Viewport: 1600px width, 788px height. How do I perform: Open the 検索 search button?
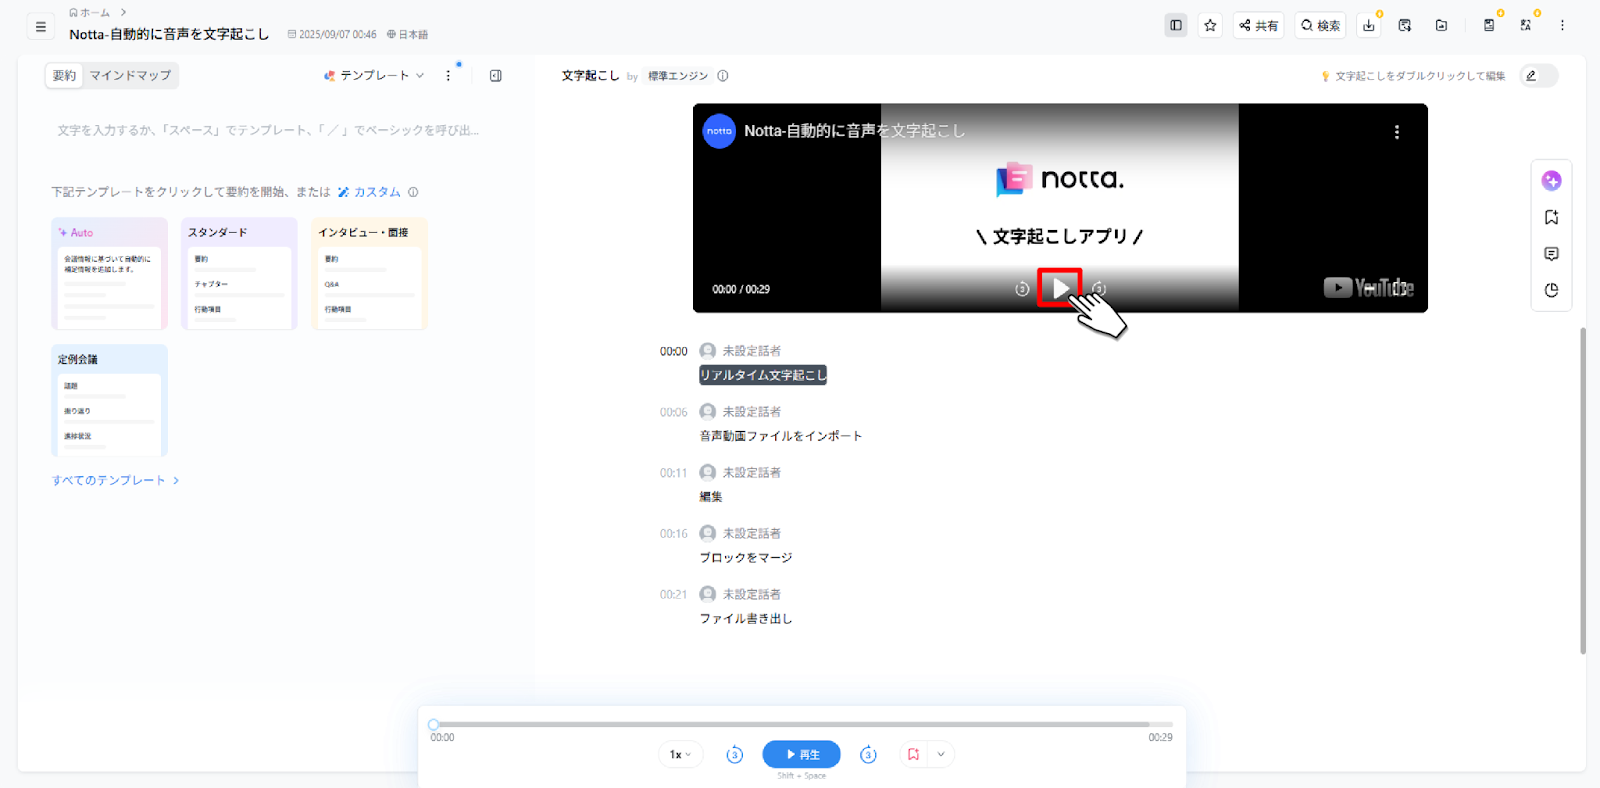[x=1320, y=25]
